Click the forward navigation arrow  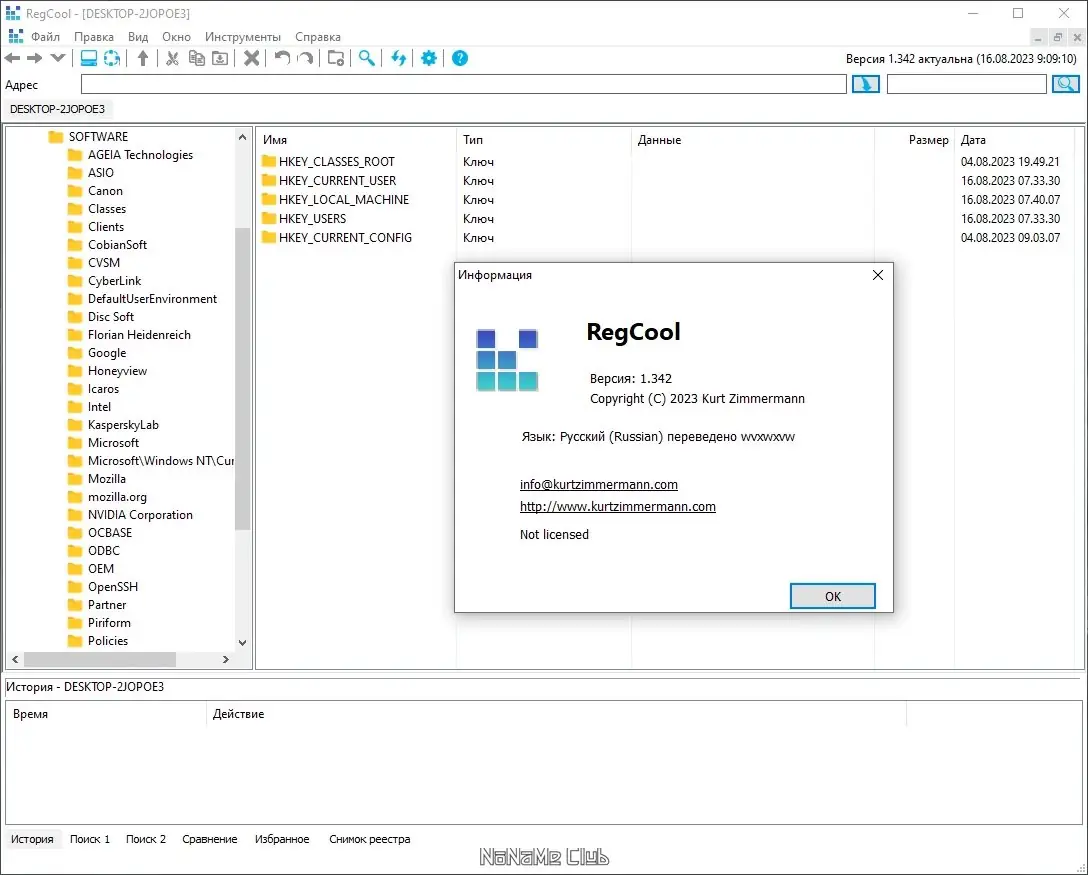(35, 58)
